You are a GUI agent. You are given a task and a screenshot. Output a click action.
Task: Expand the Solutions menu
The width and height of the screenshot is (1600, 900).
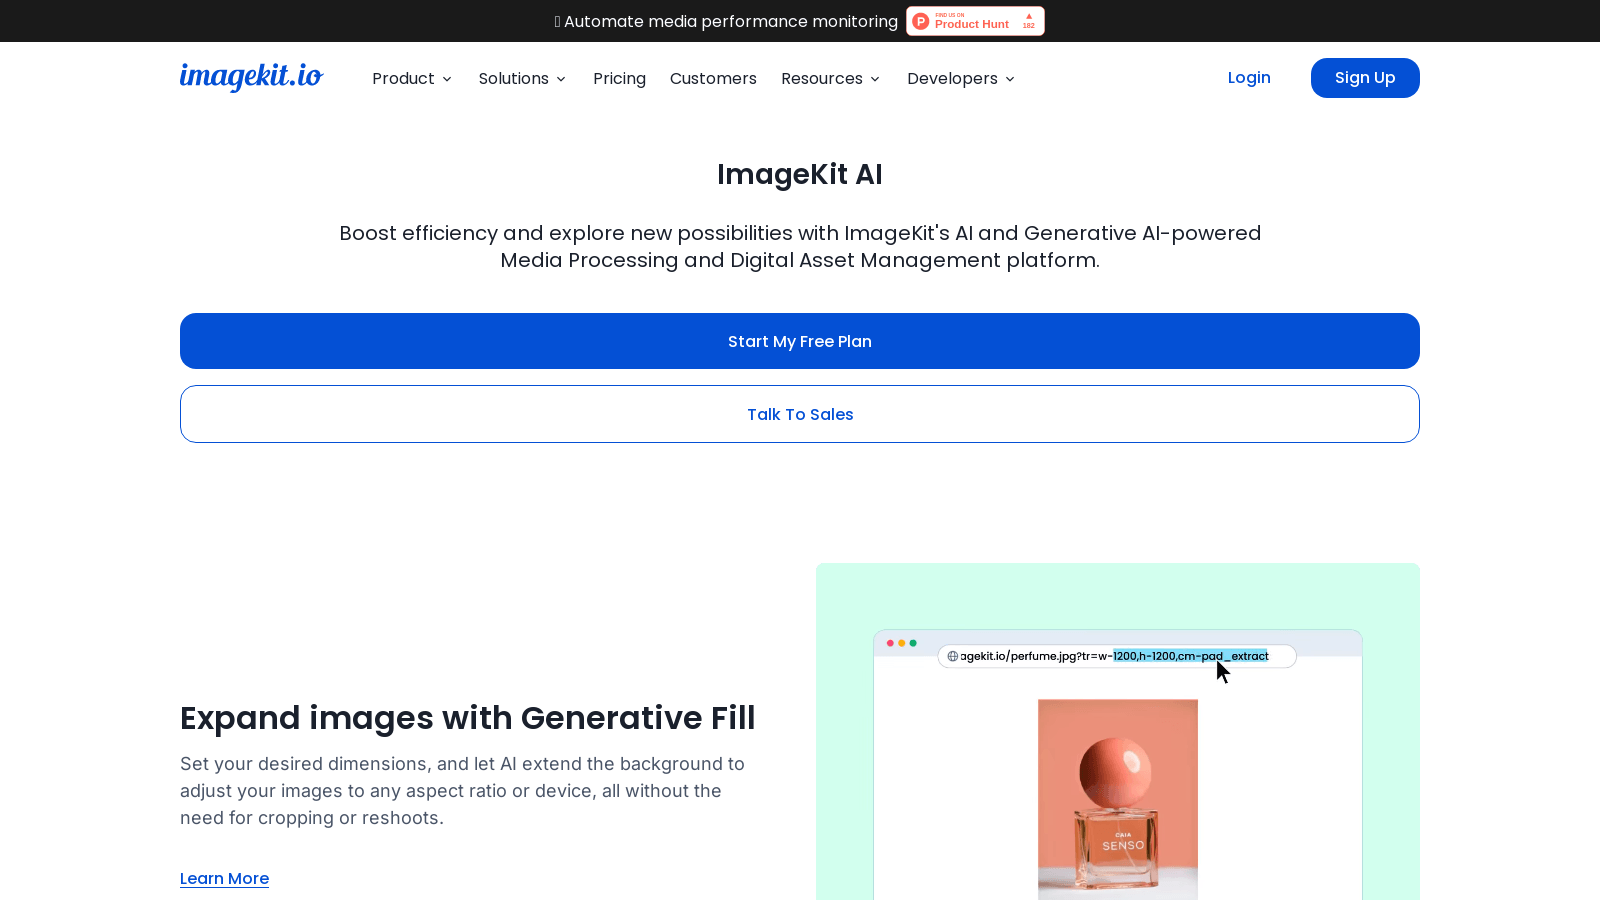522,78
